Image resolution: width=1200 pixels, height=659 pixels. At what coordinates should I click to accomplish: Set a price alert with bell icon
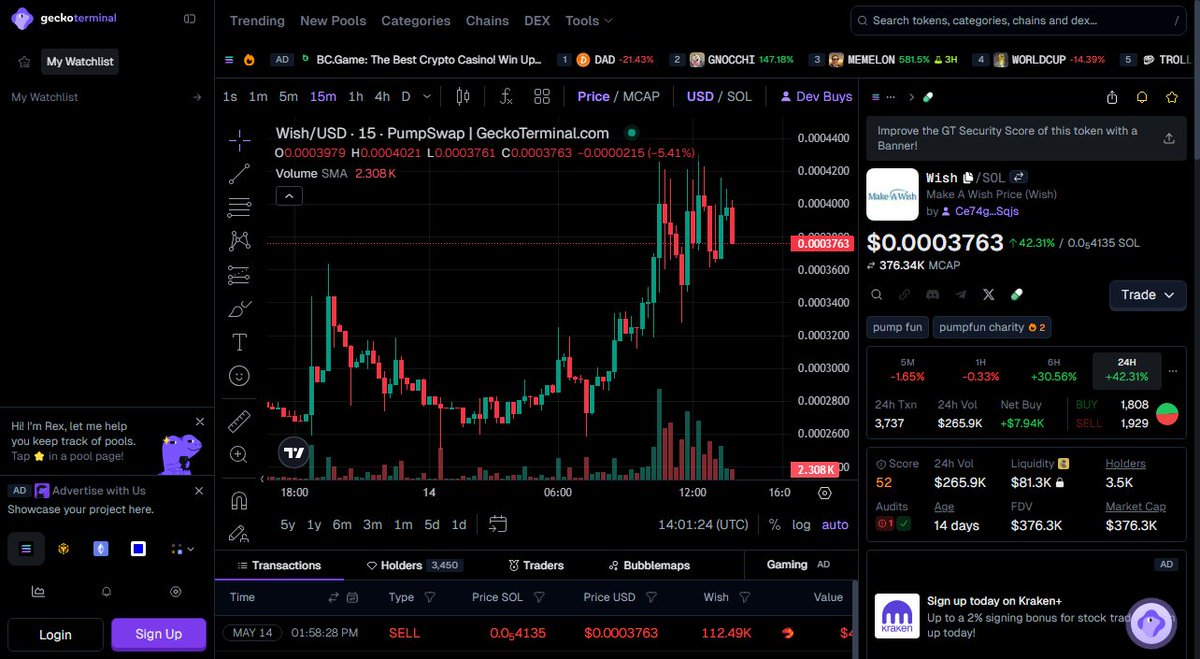[x=1142, y=97]
